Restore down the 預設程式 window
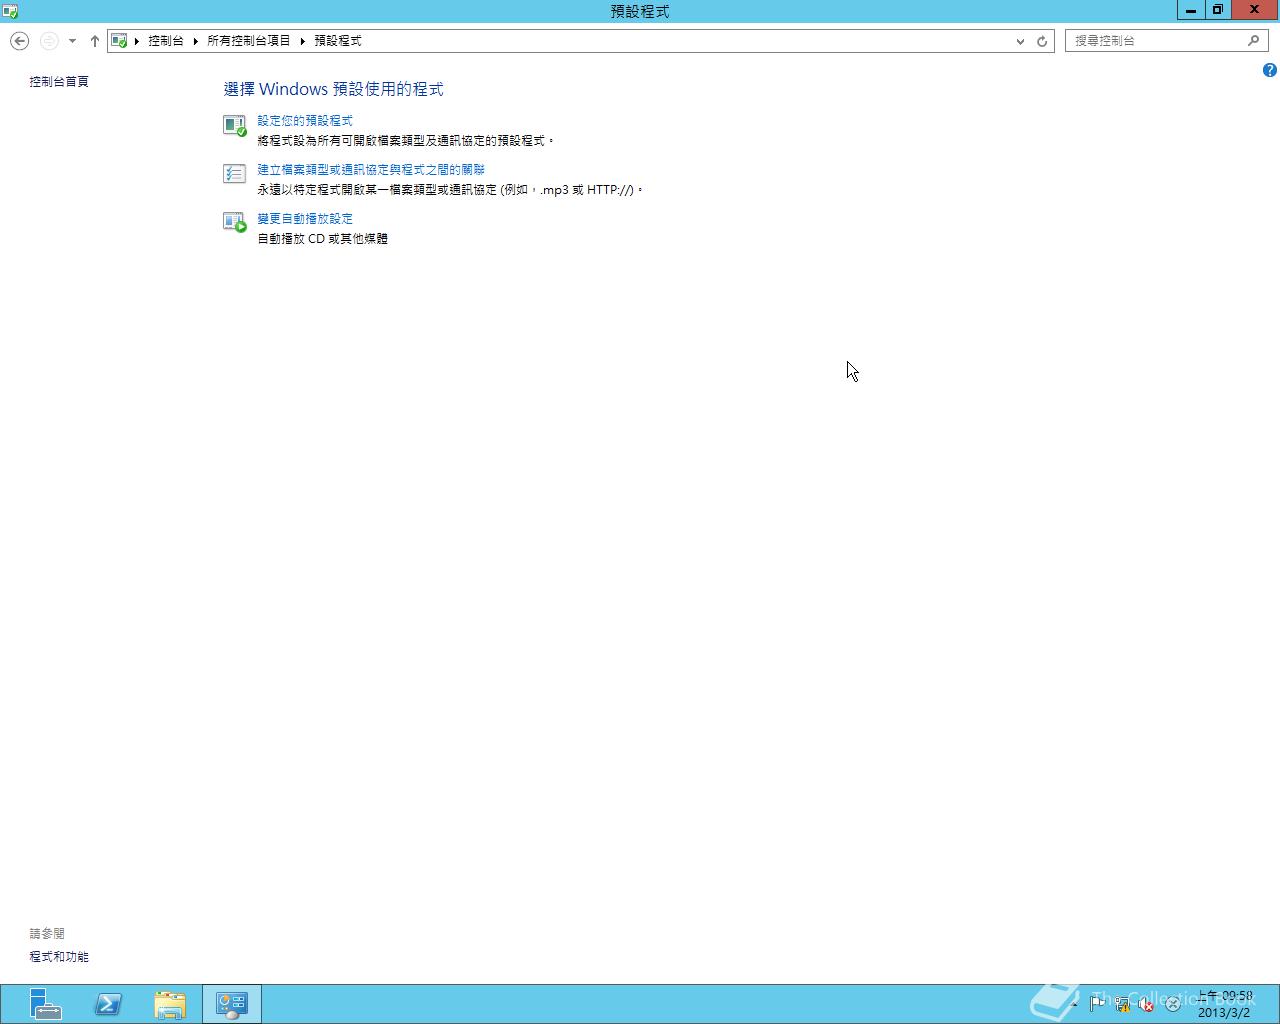 point(1217,10)
